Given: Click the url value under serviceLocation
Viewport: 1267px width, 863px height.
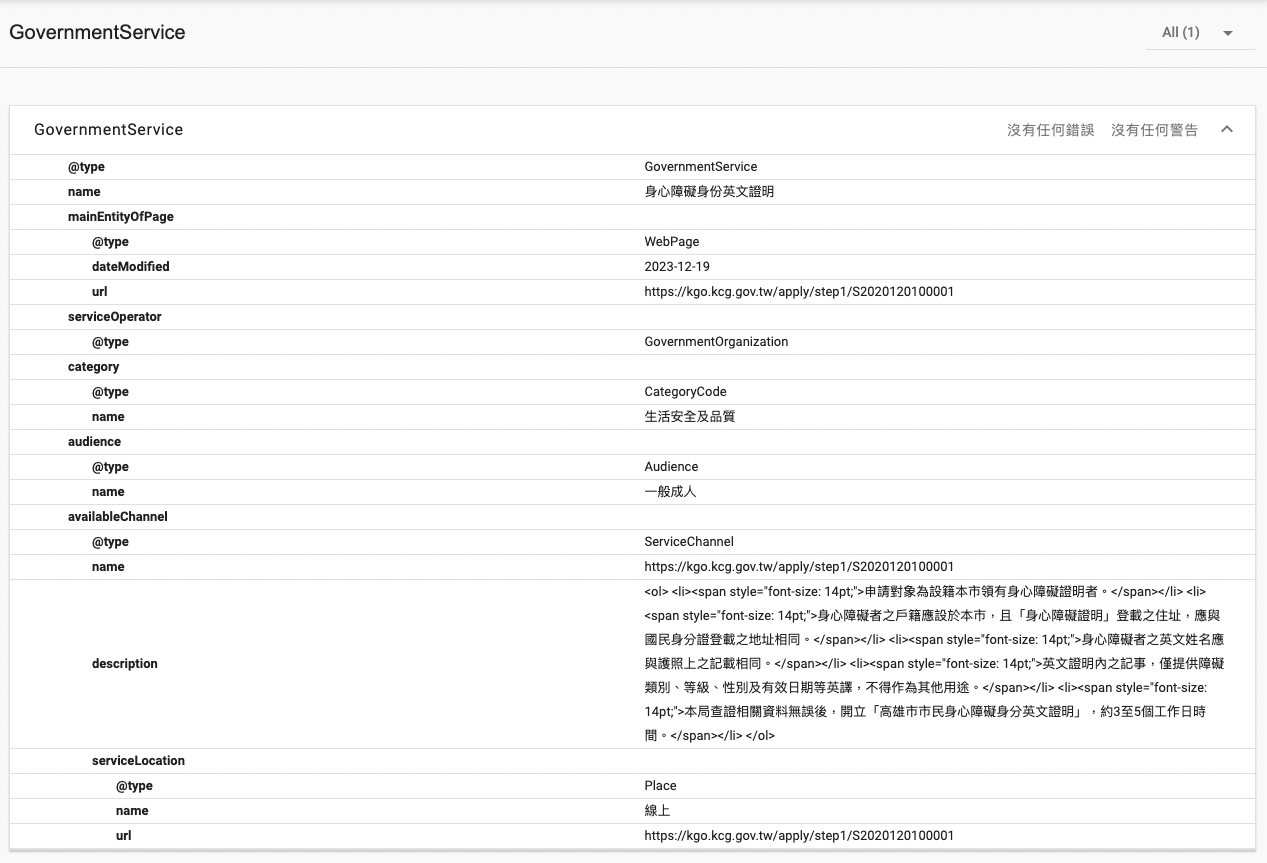Looking at the screenshot, I should coord(798,836).
